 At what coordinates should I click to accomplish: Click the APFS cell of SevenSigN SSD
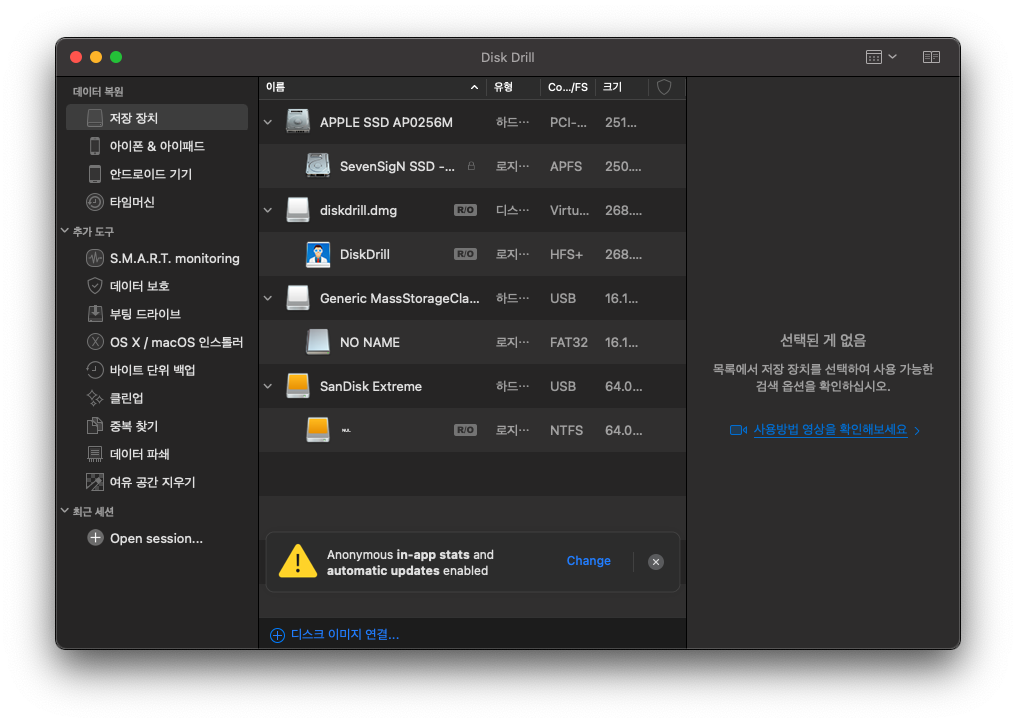pyautogui.click(x=566, y=166)
